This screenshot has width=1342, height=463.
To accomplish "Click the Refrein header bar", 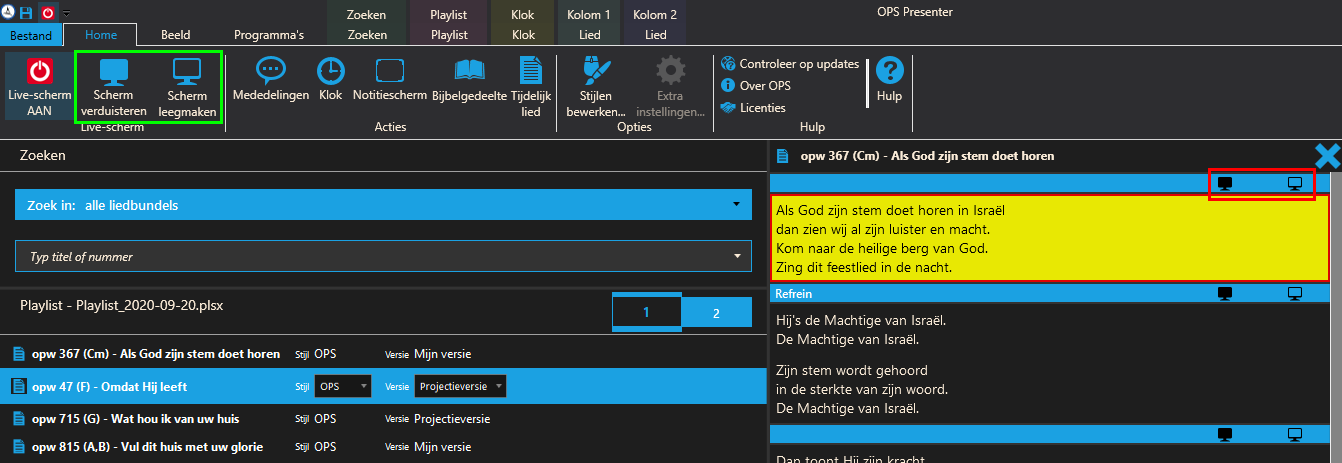I will tap(1050, 293).
